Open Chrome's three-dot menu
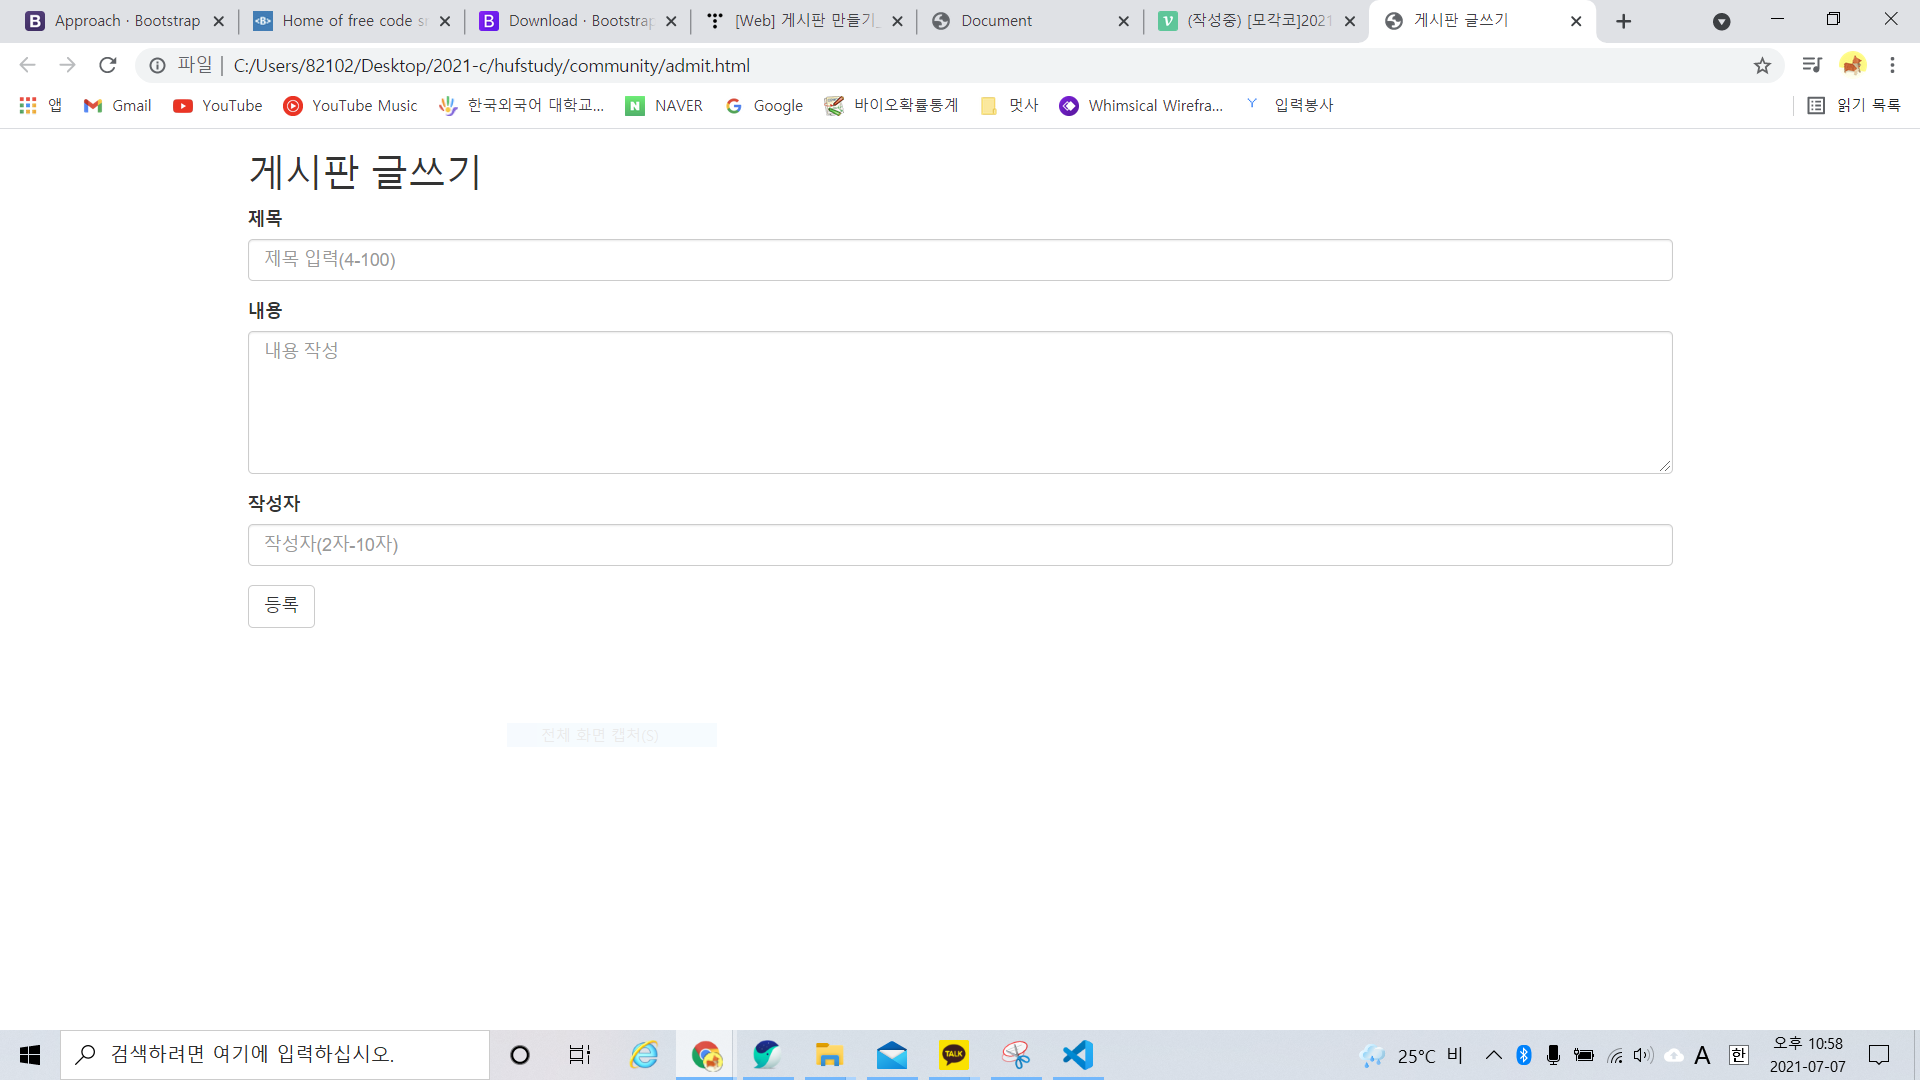Image resolution: width=1920 pixels, height=1080 pixels. [1892, 65]
